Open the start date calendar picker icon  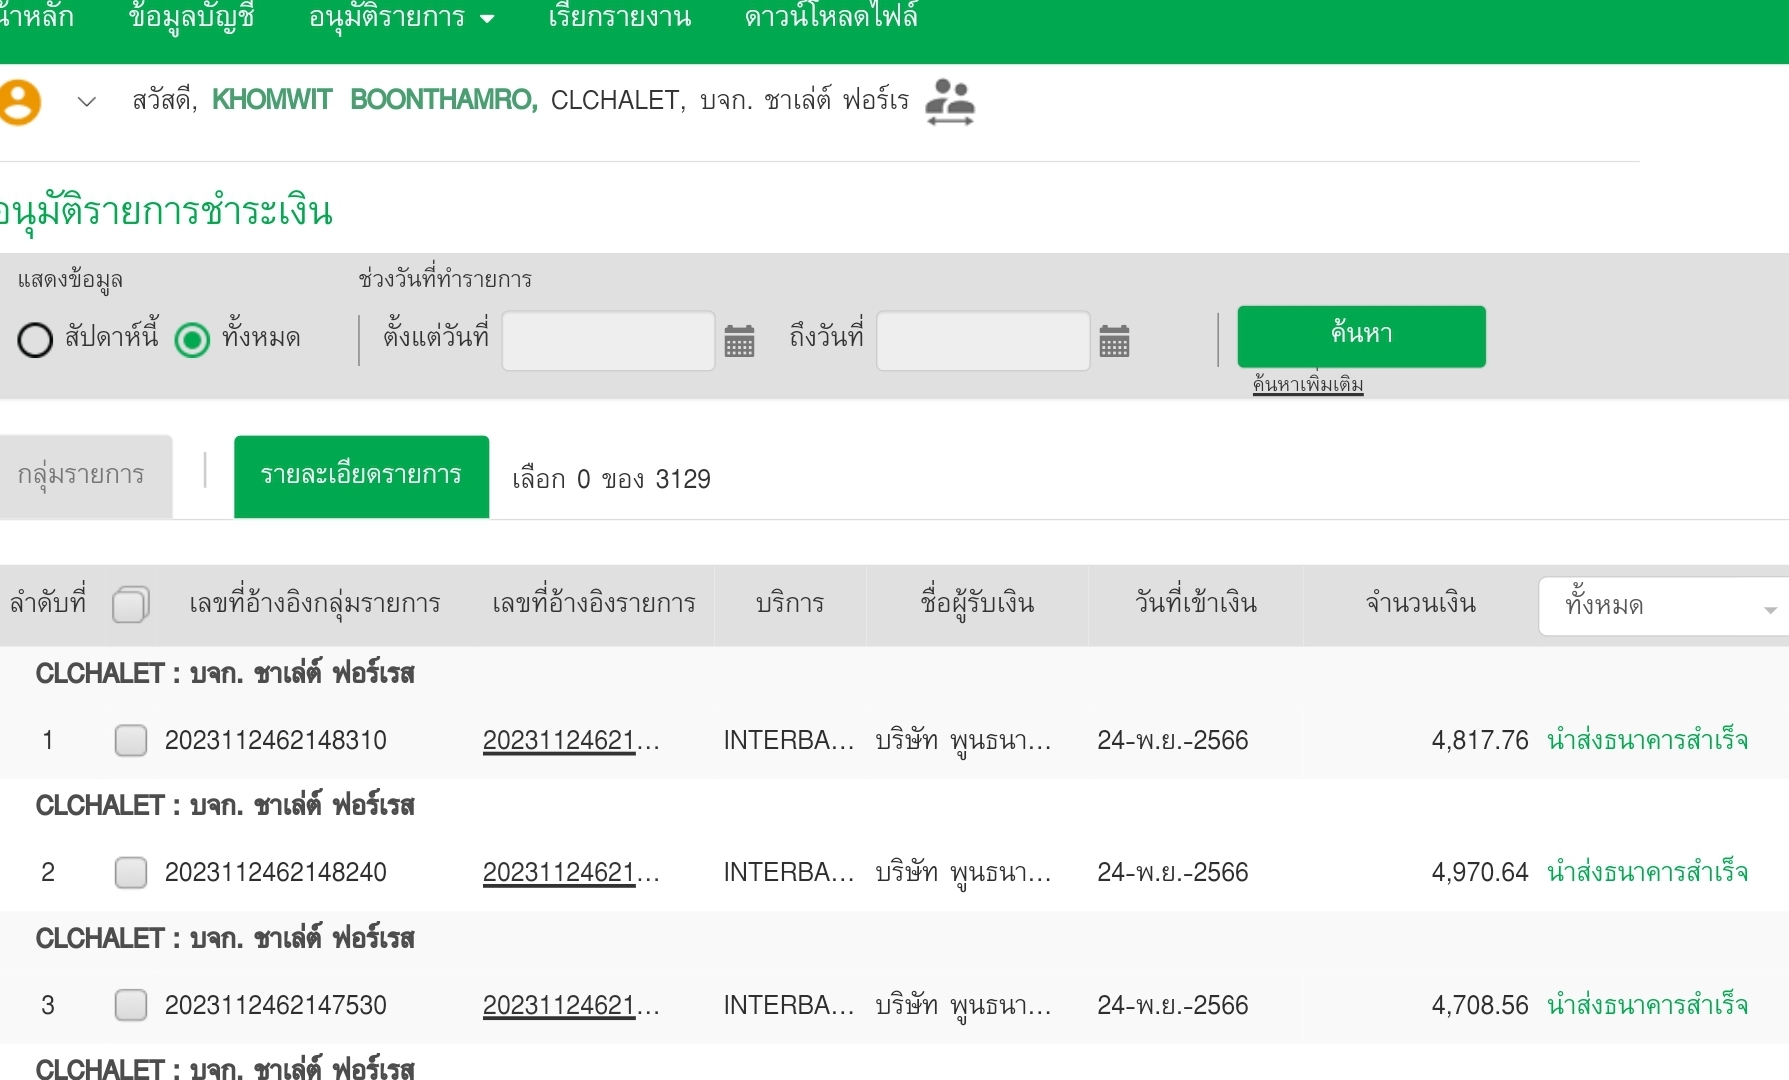click(739, 341)
